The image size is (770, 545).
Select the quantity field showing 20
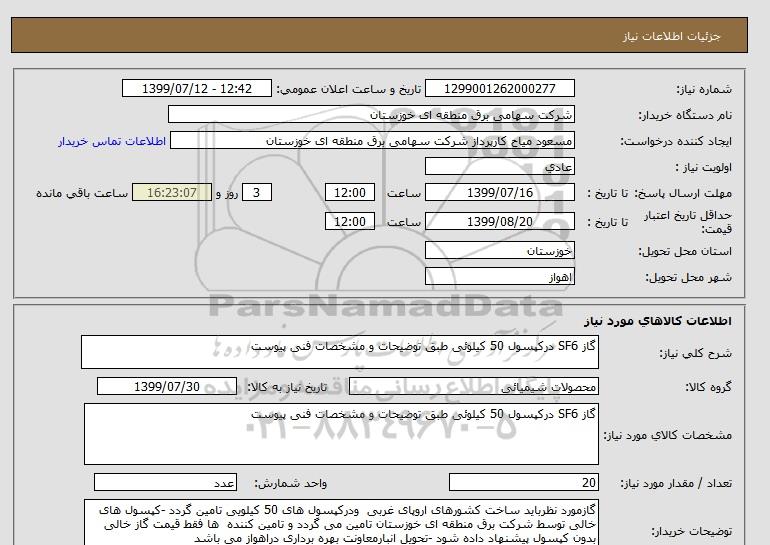(523, 482)
